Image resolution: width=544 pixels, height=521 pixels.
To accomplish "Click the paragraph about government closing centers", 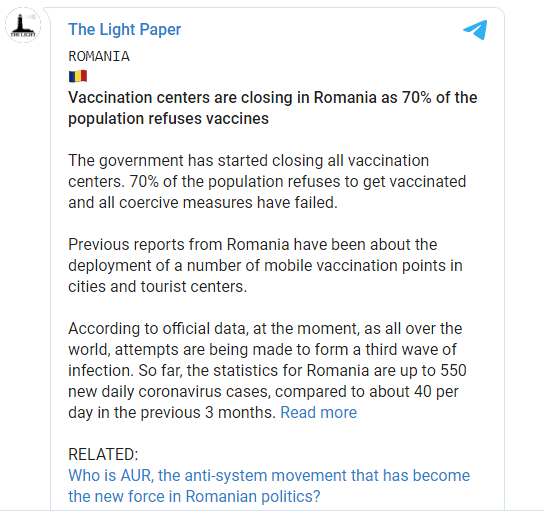I will (x=267, y=181).
